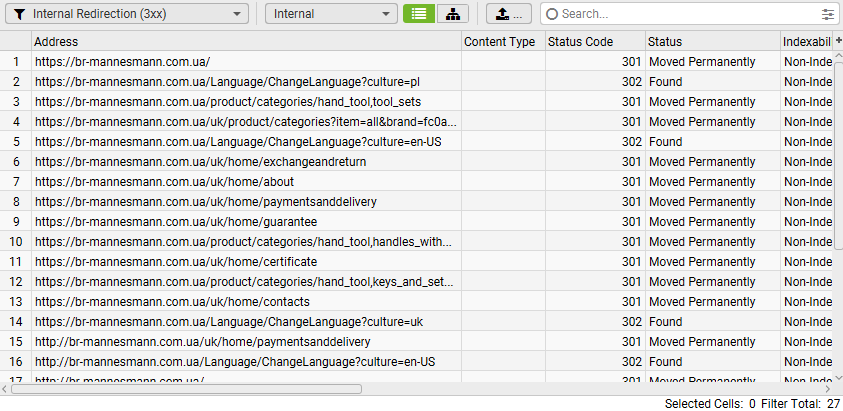The image size is (843, 411).
Task: Click status code 302 in row 2
Action: coord(632,82)
